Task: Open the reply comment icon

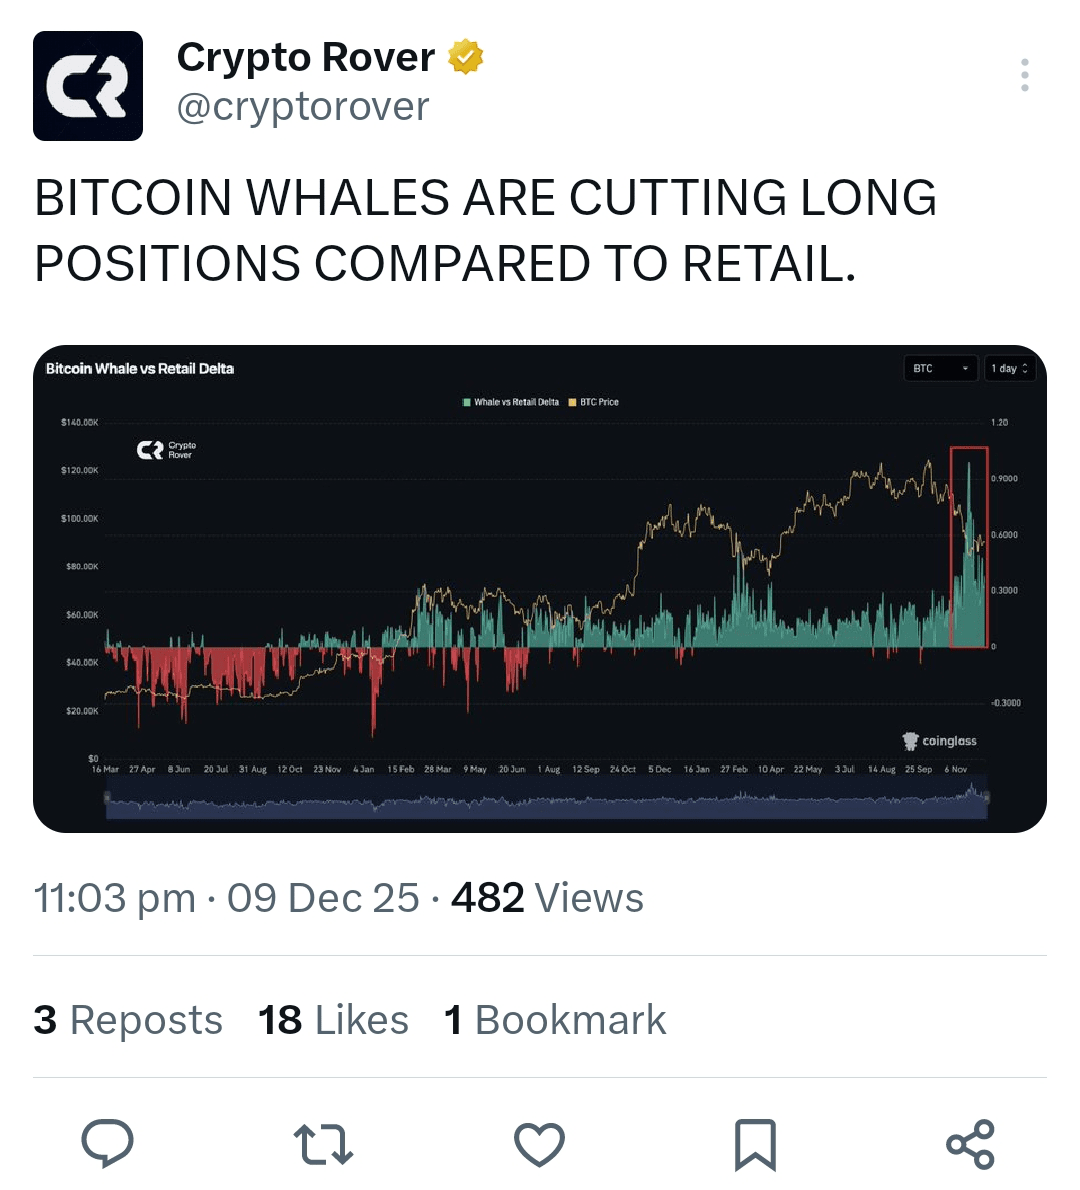Action: 107,1143
